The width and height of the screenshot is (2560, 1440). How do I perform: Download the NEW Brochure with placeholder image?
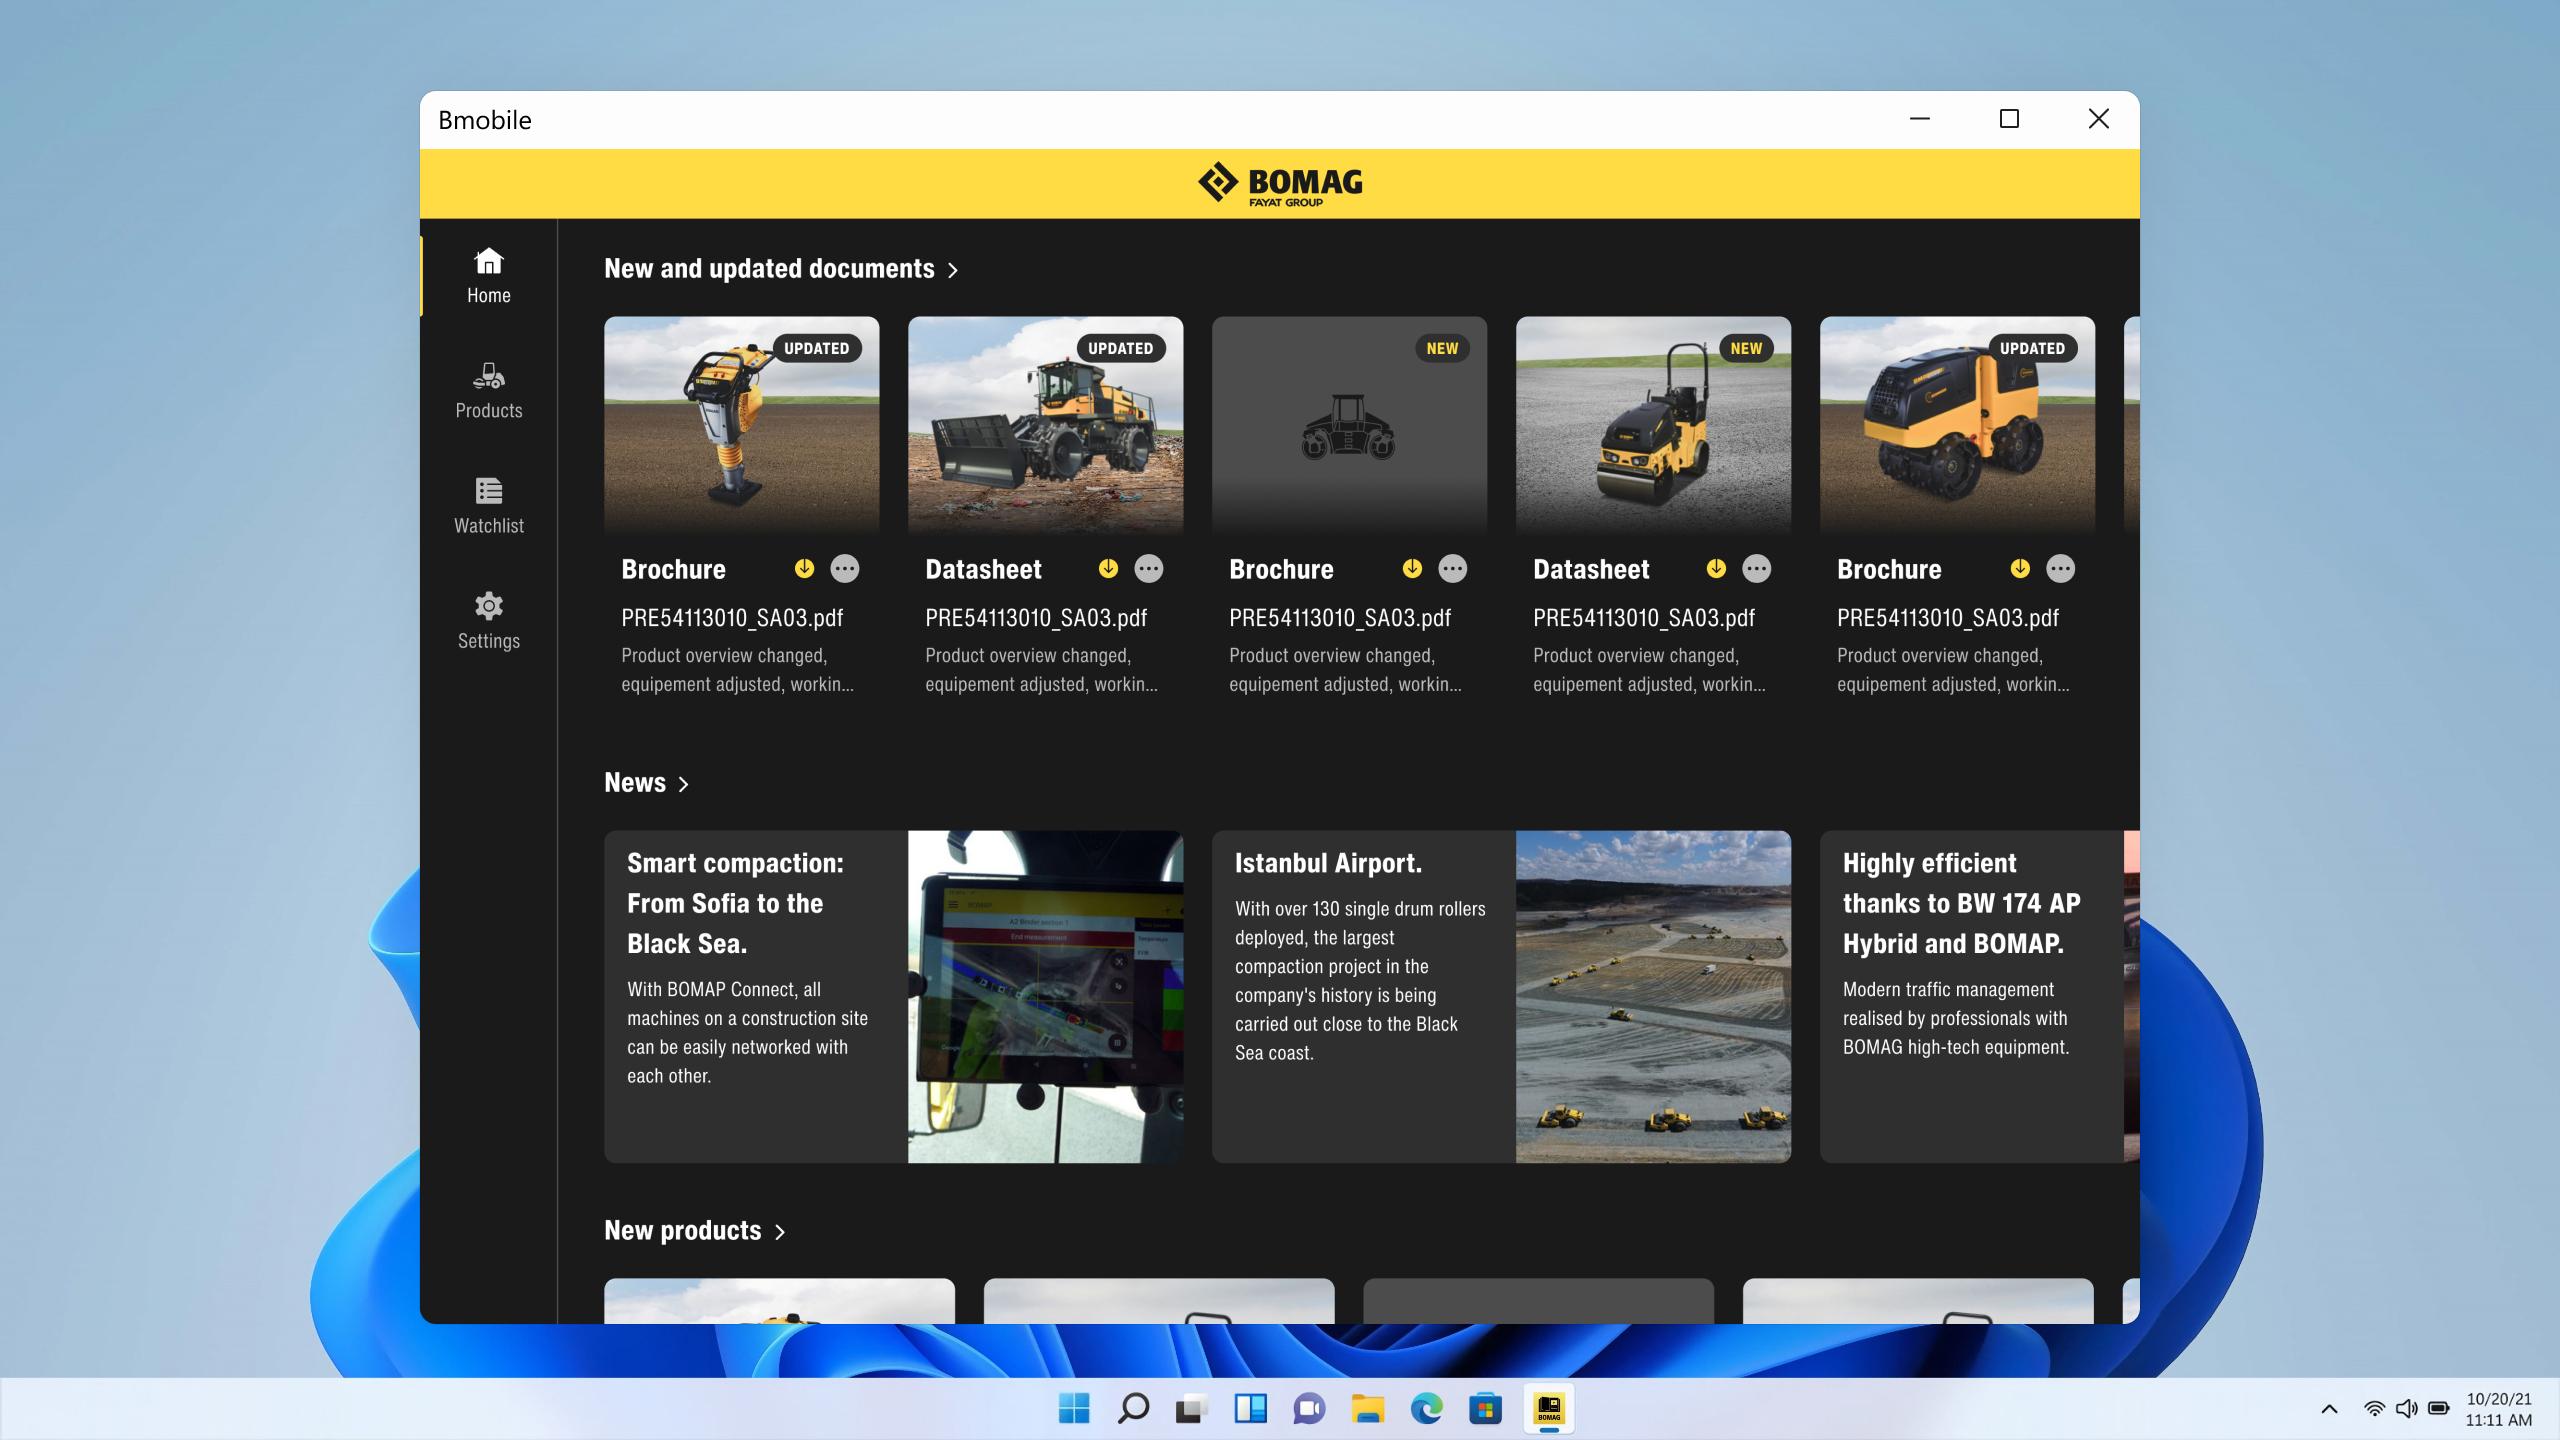[x=1412, y=568]
